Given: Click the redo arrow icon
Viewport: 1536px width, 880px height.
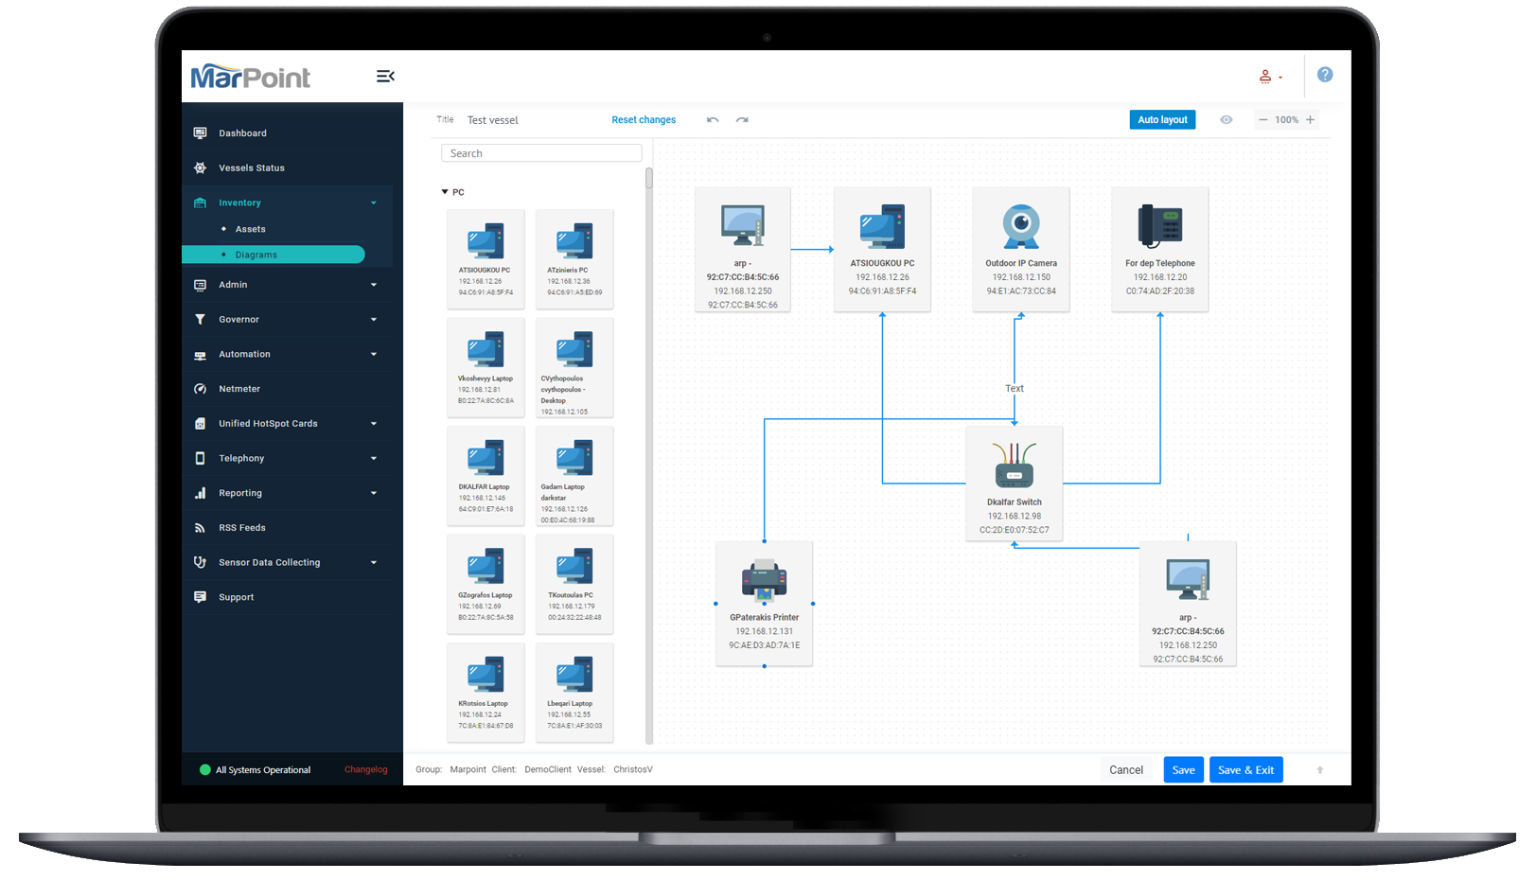Looking at the screenshot, I should pos(742,120).
